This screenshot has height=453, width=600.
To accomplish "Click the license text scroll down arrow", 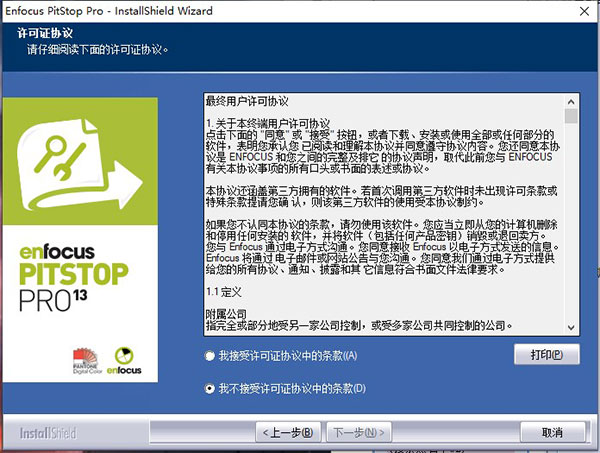I will 571,327.
